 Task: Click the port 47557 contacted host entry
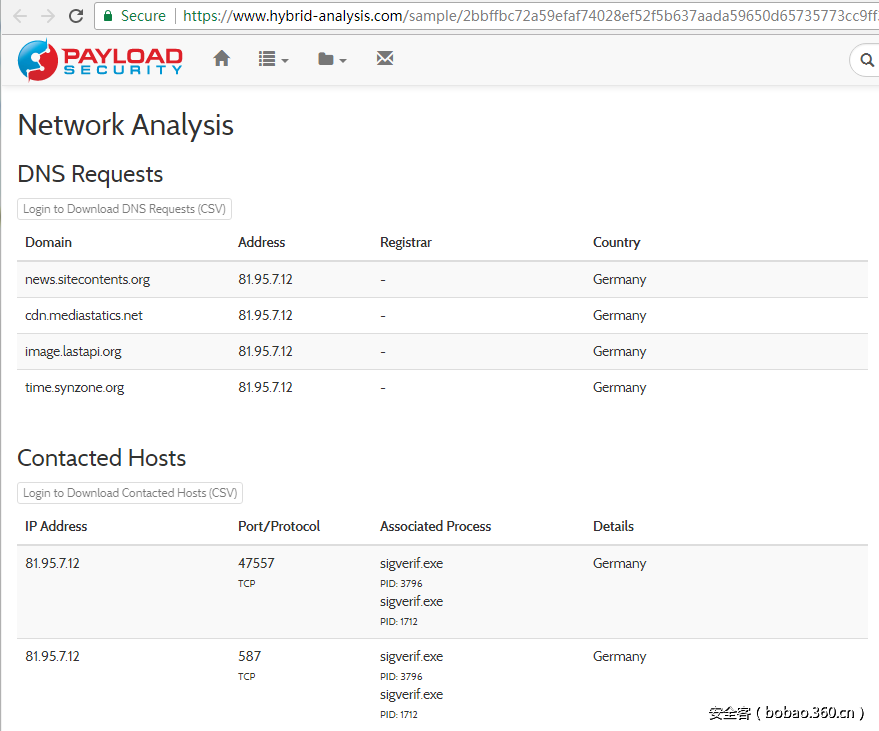(256, 564)
